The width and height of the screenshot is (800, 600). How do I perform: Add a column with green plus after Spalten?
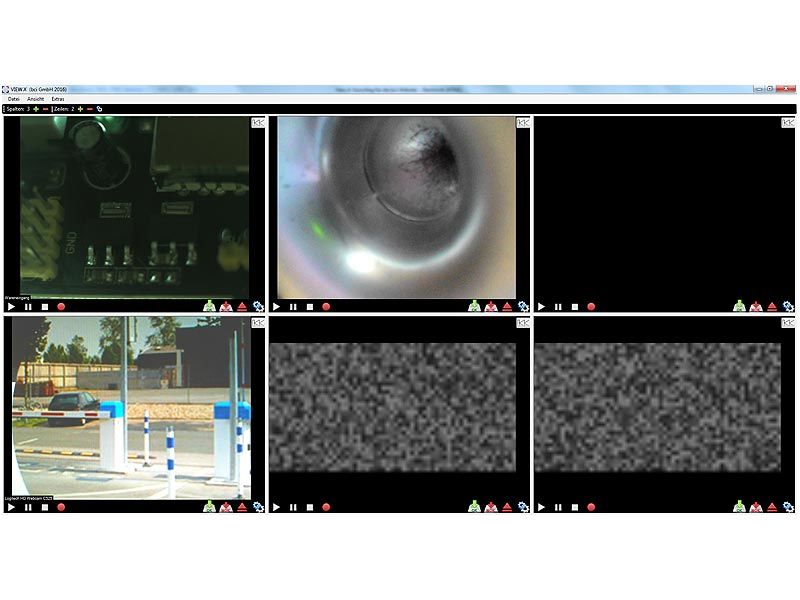click(x=37, y=108)
